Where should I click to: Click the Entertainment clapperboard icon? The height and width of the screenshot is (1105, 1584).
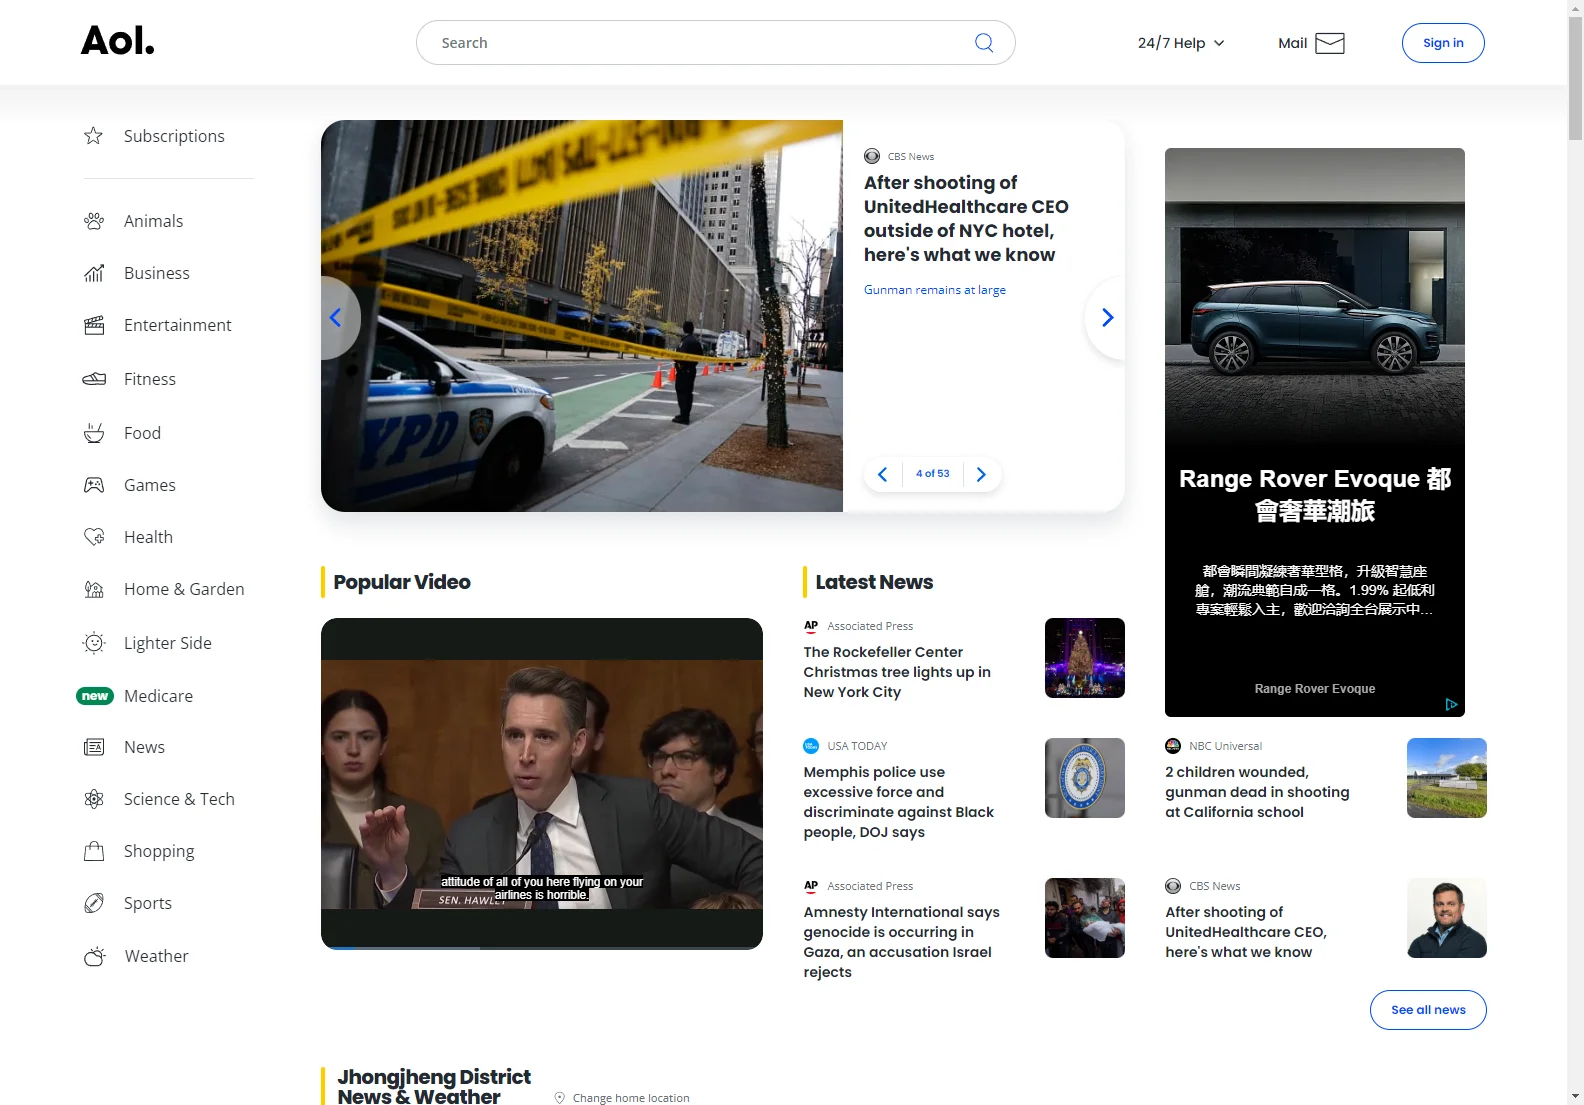(94, 325)
